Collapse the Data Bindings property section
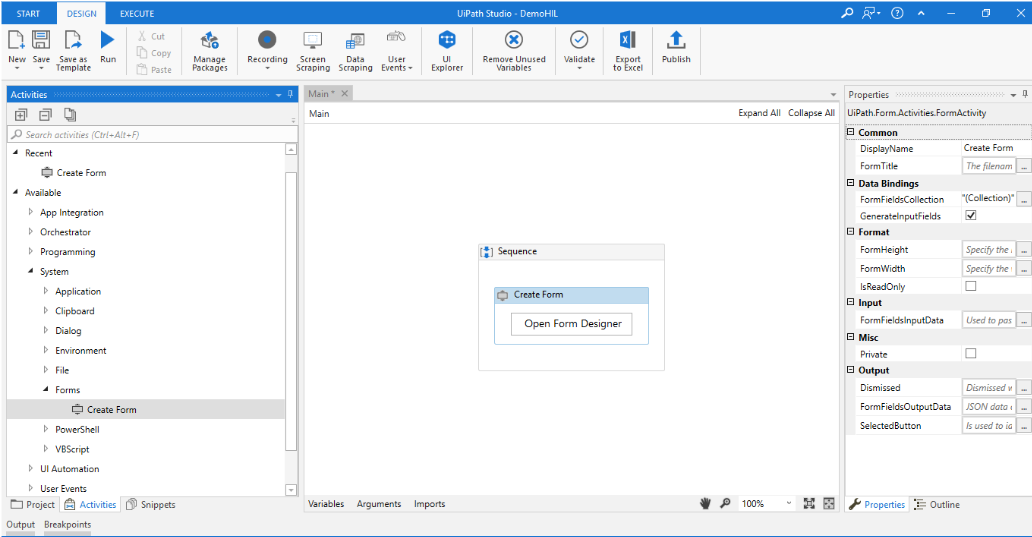 point(850,183)
